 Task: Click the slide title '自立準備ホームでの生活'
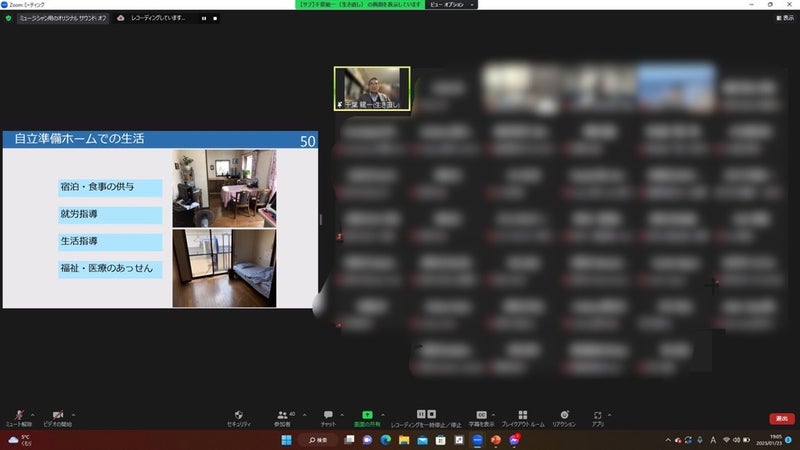pyautogui.click(x=79, y=139)
